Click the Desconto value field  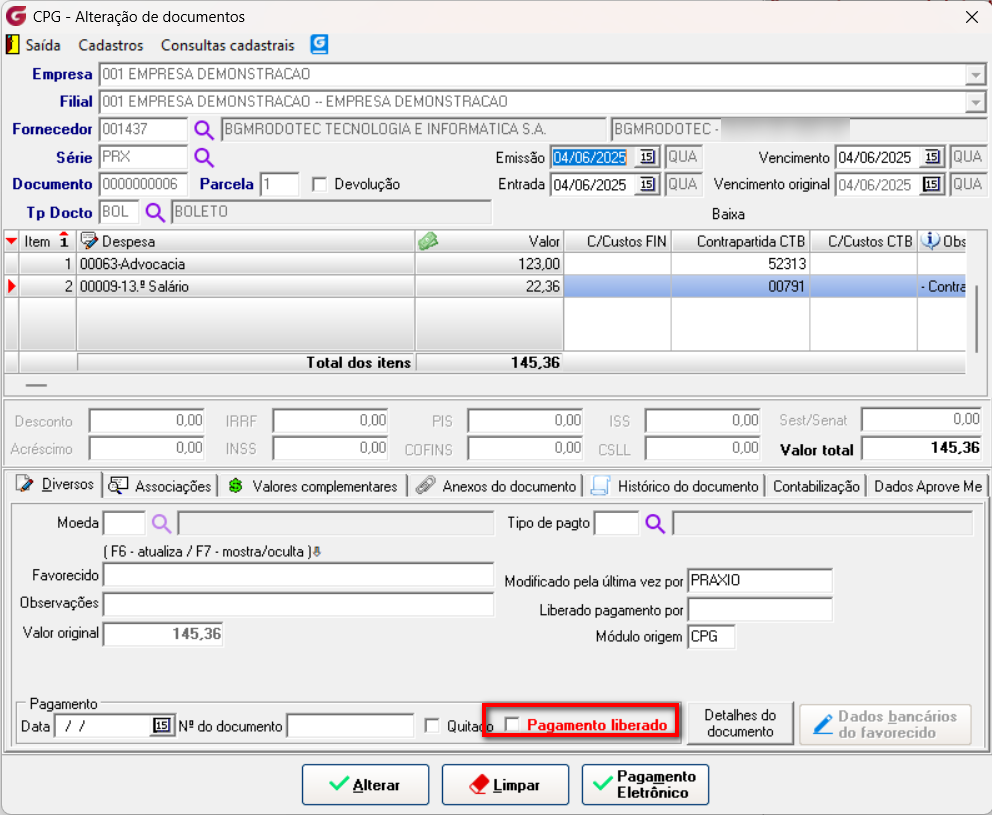pyautogui.click(x=147, y=421)
